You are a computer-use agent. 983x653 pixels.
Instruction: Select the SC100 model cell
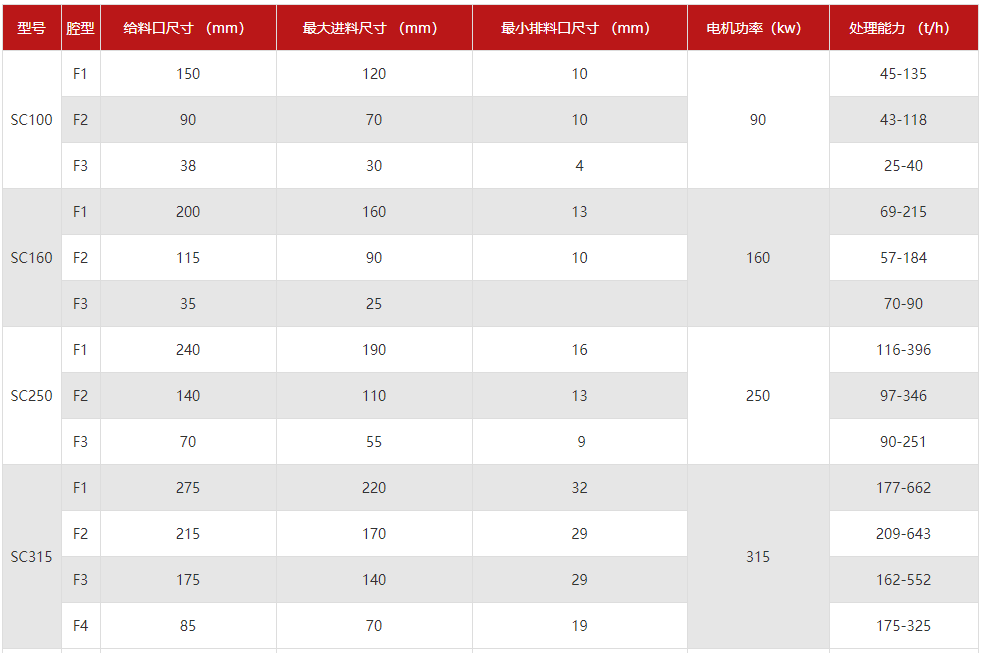pyautogui.click(x=32, y=120)
